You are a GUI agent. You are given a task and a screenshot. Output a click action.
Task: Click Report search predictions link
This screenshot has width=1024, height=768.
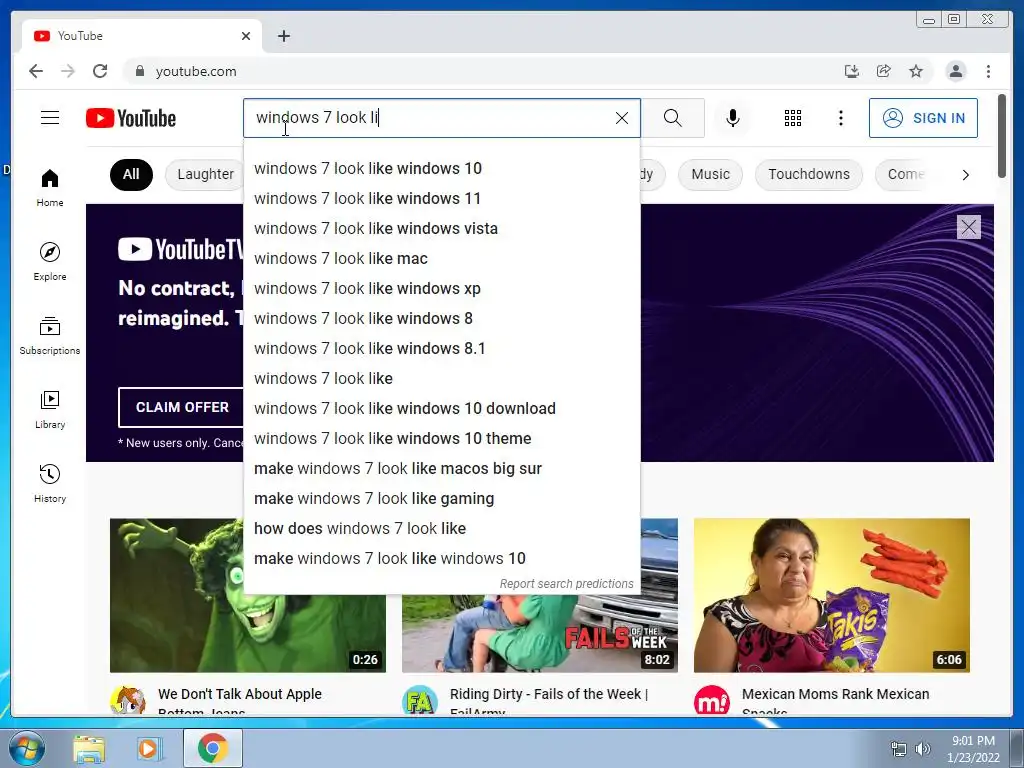[x=566, y=584]
